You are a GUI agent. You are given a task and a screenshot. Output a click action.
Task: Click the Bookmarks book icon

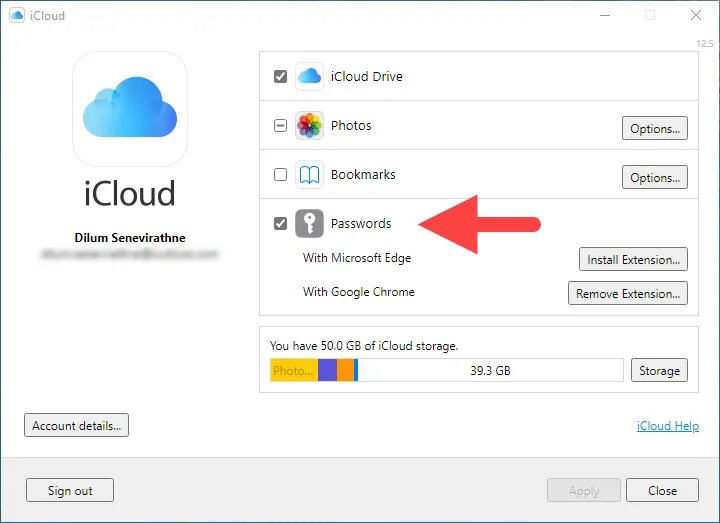309,174
